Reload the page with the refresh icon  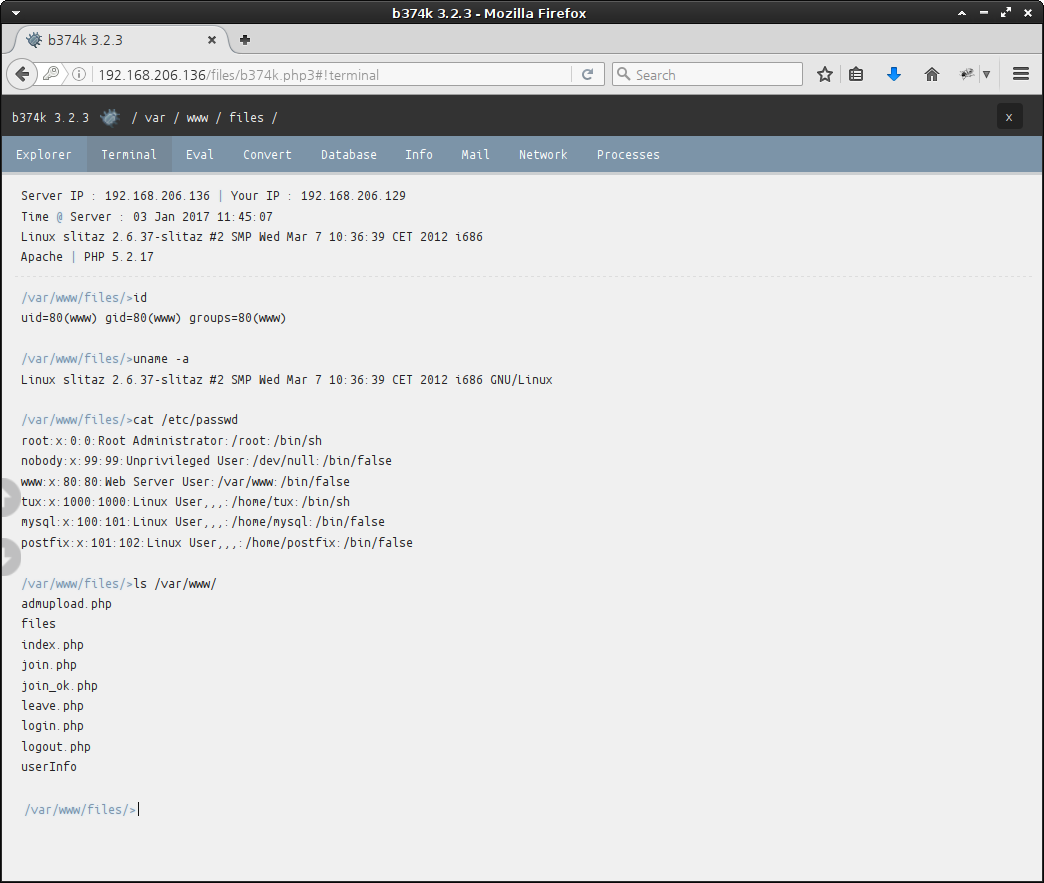pyautogui.click(x=587, y=75)
